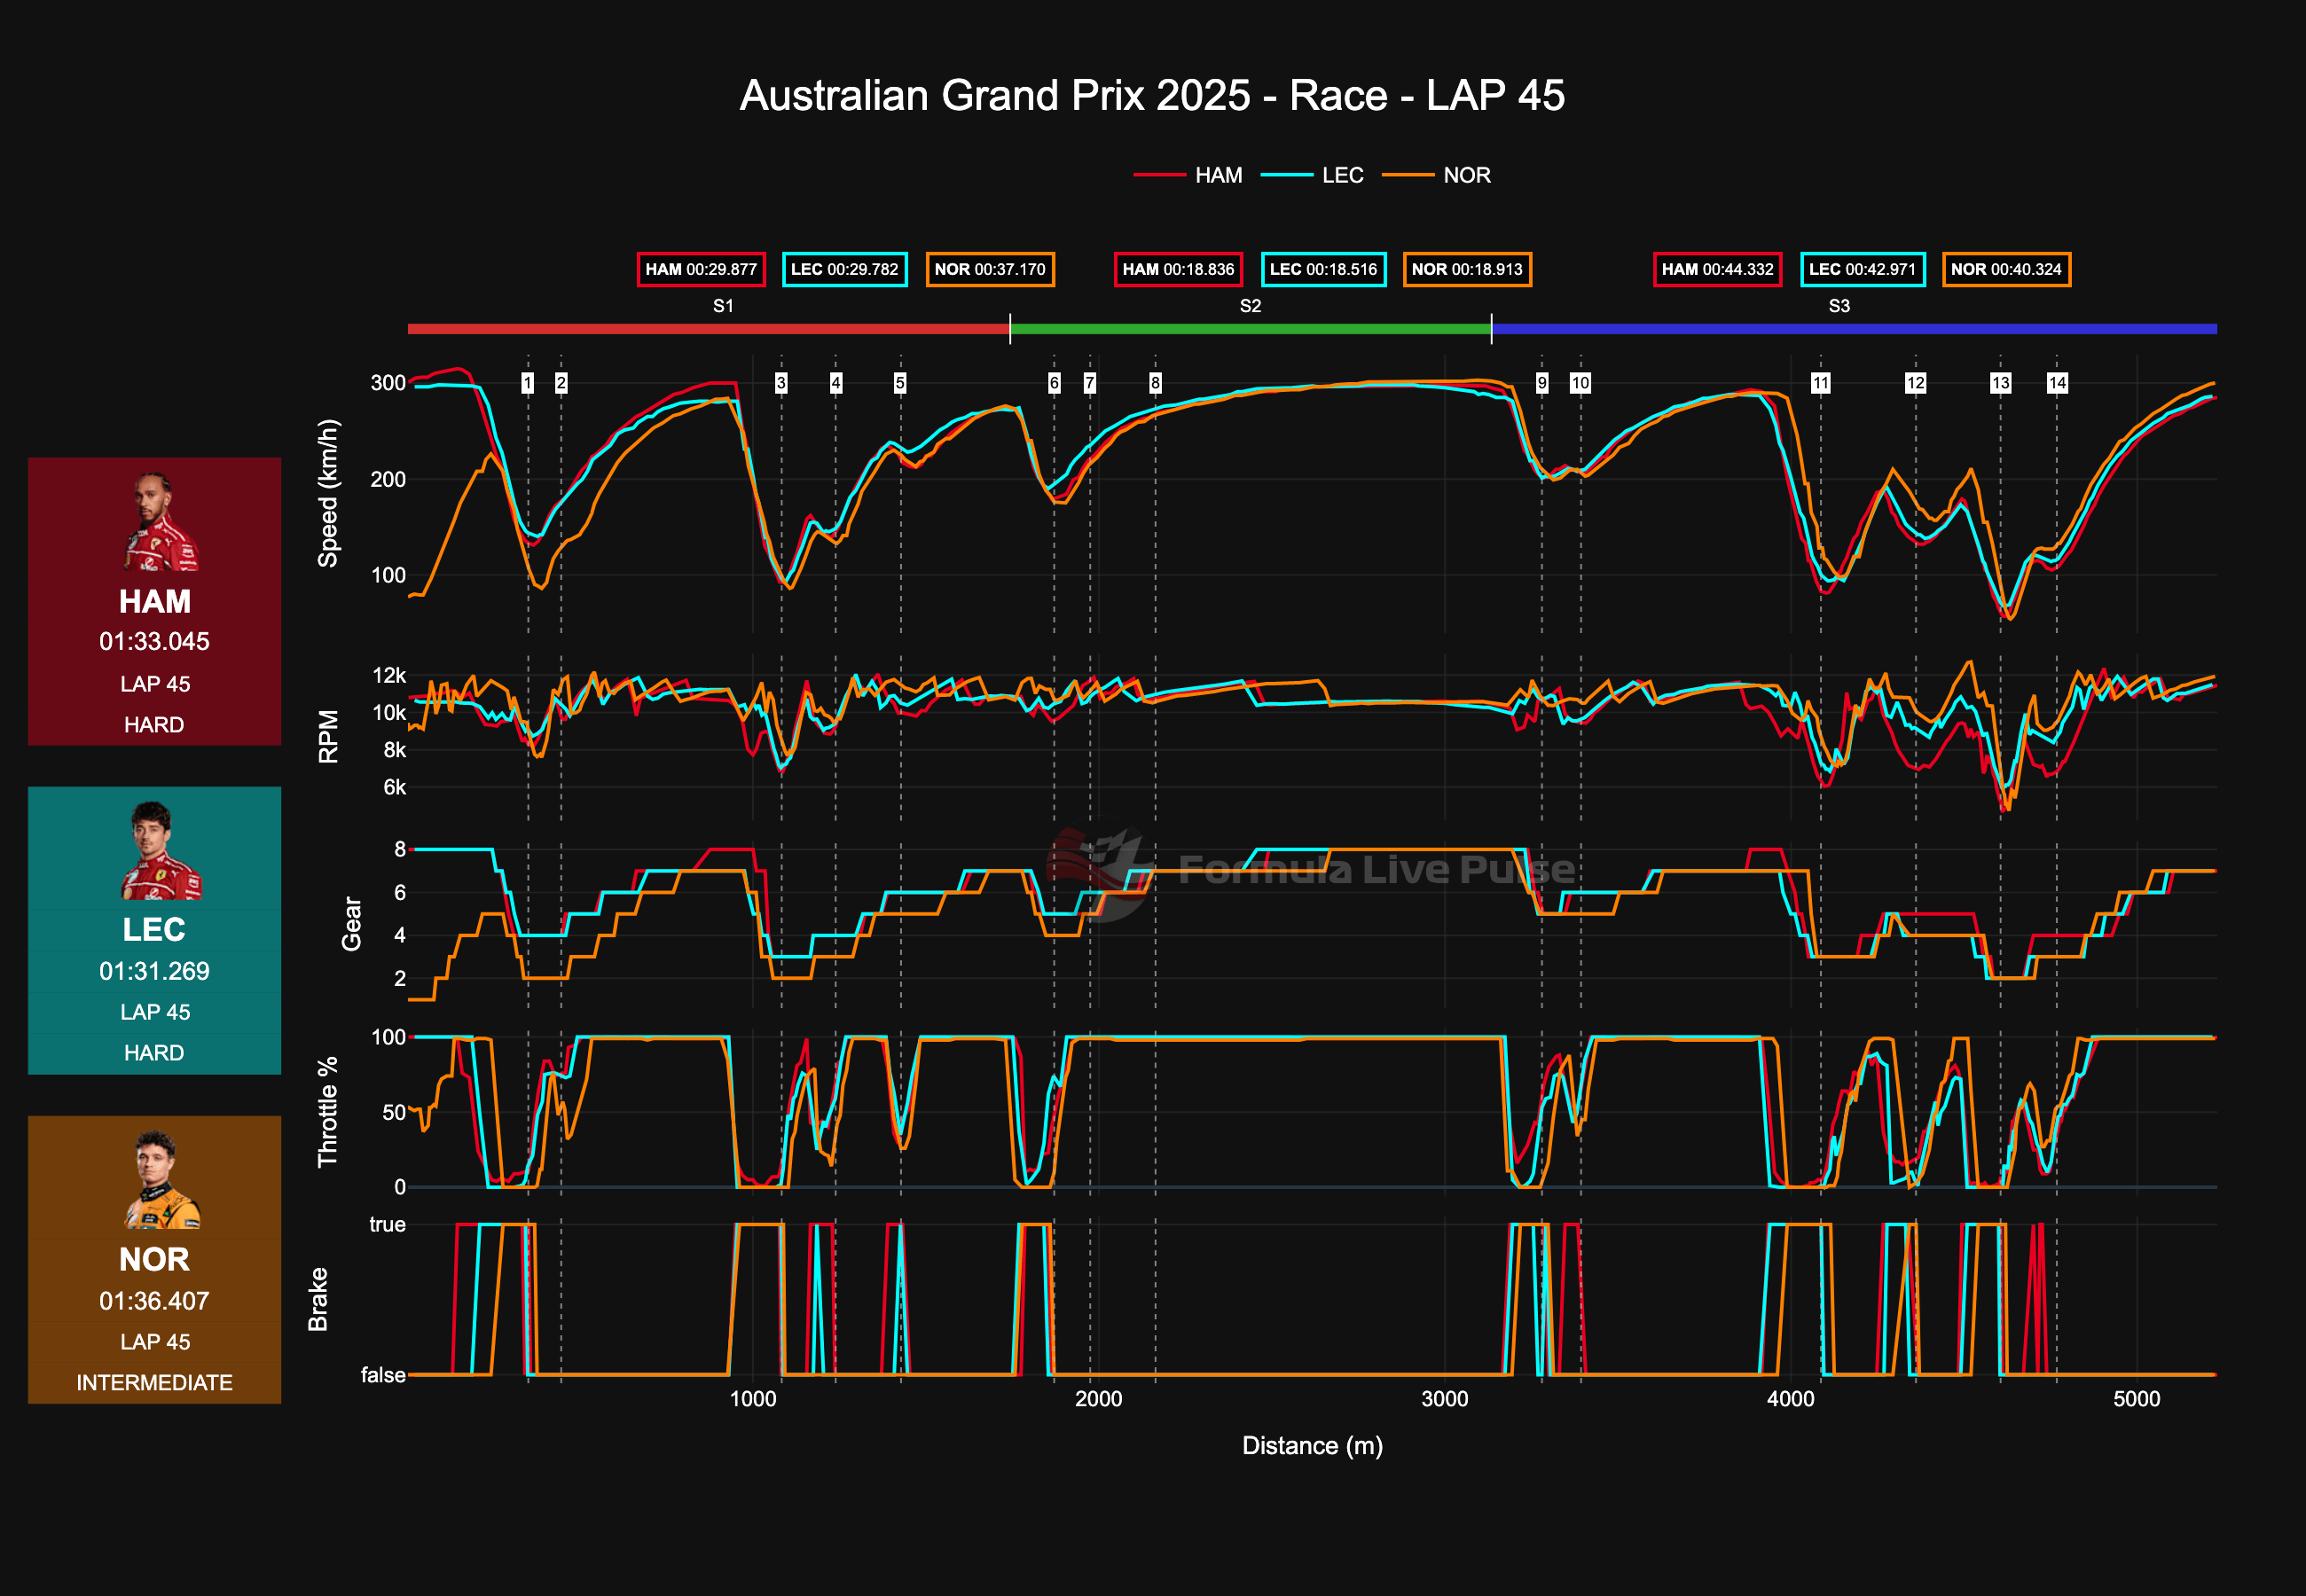This screenshot has height=1596, width=2306.
Task: Click turn 8 corner marker
Action: (1155, 383)
